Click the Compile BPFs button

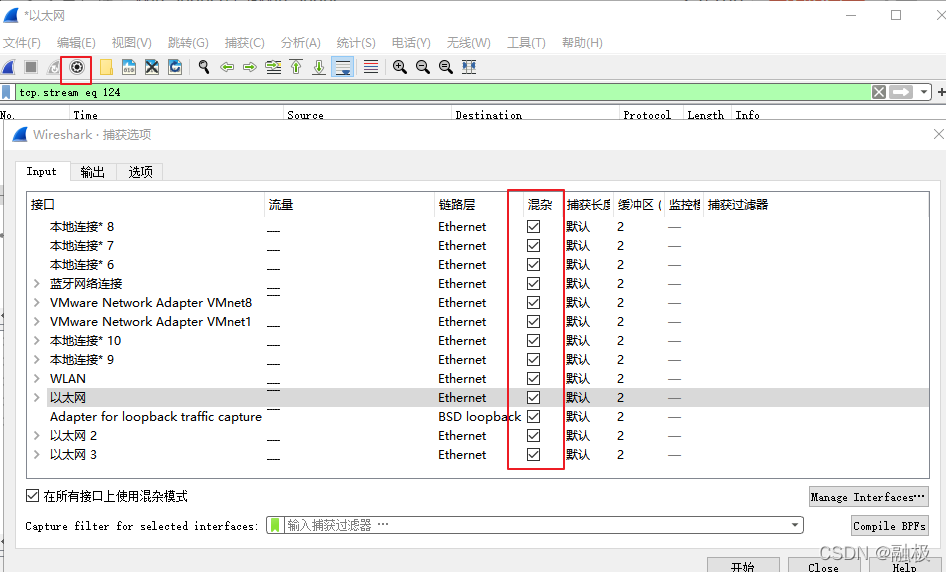click(889, 526)
